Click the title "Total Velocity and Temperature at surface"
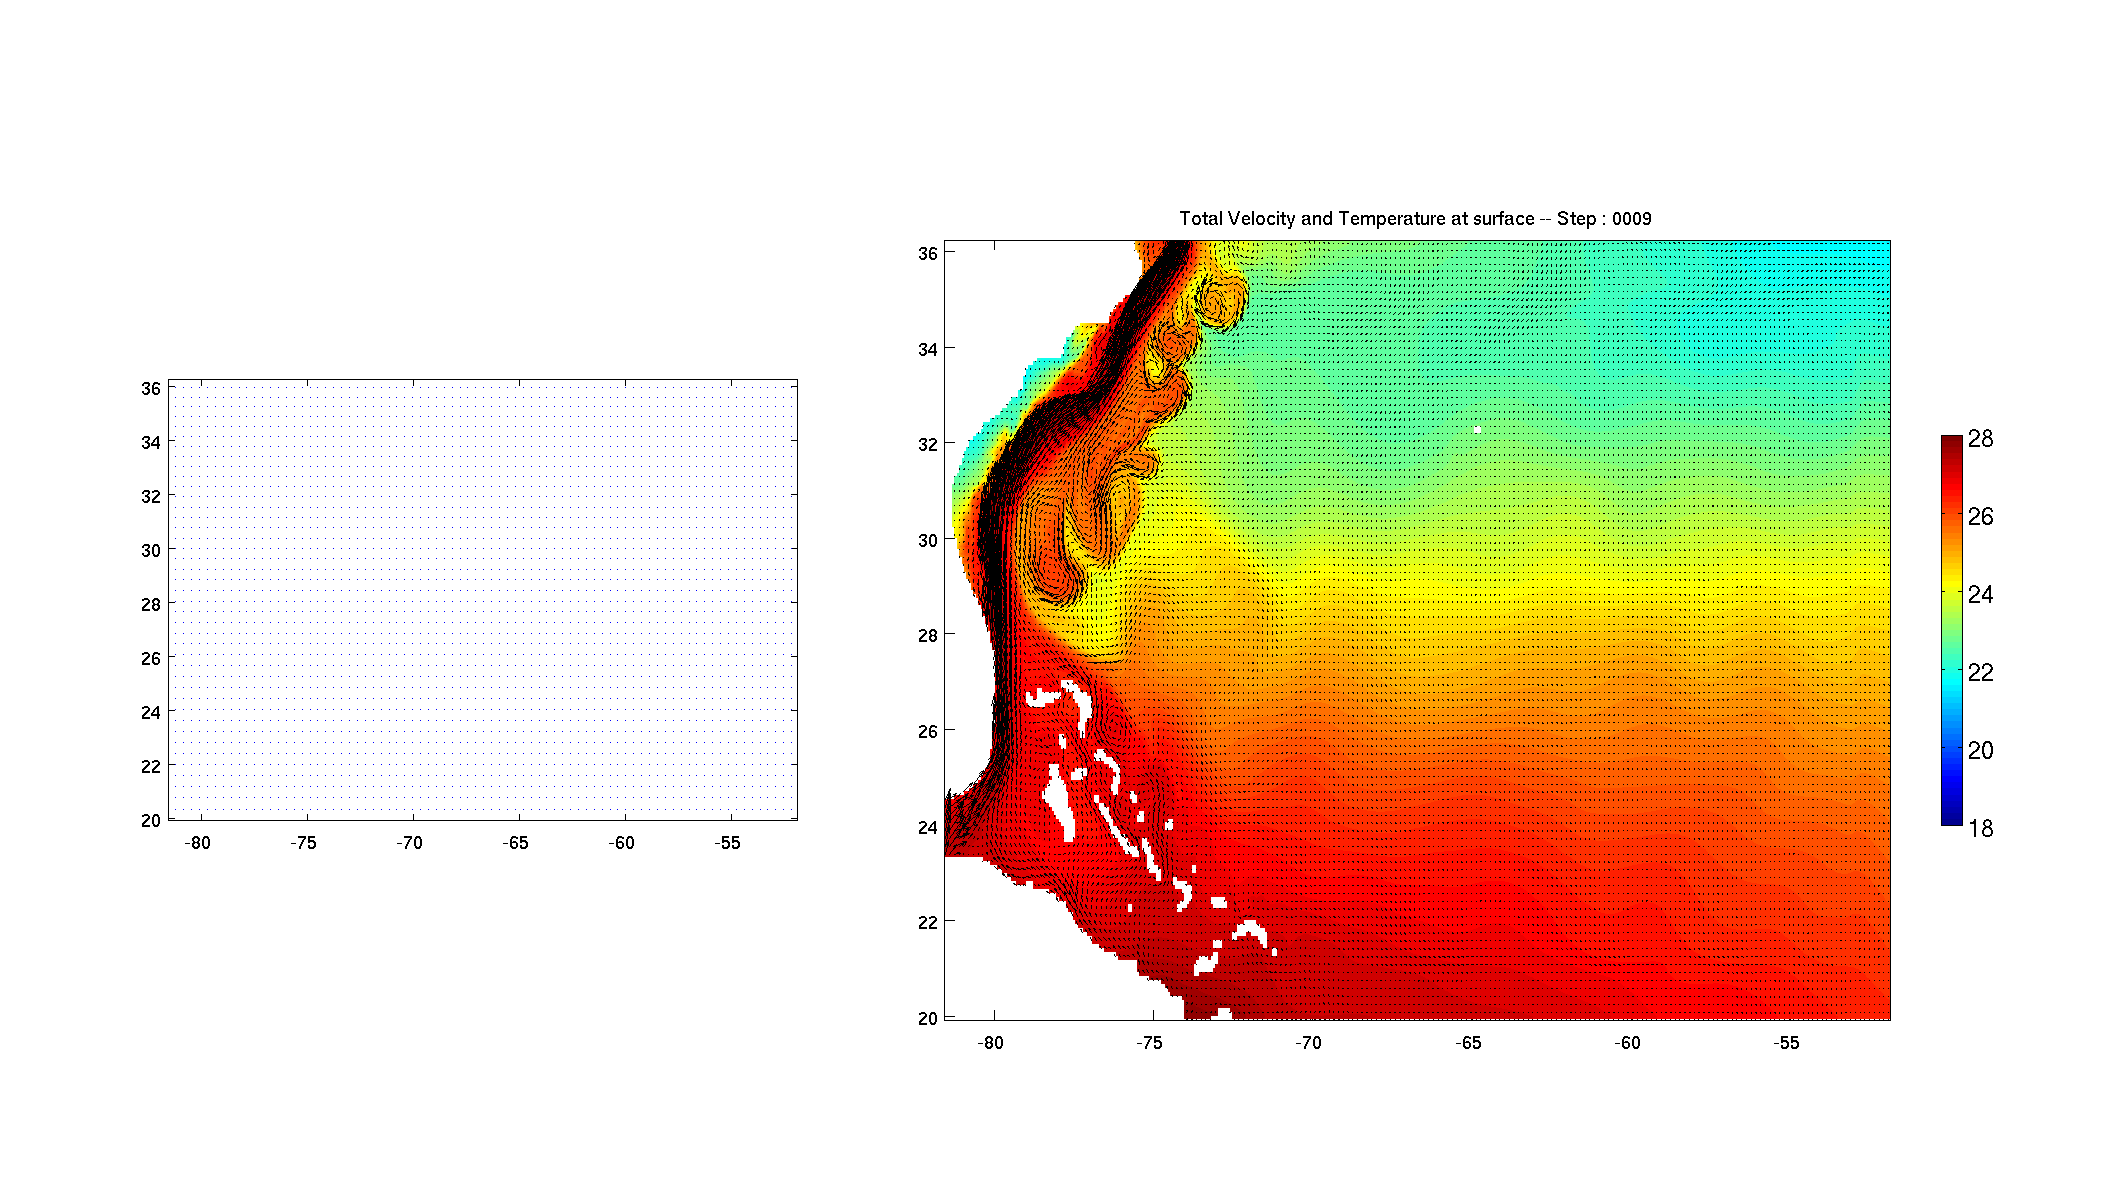The height and width of the screenshot is (1200, 2101). (1357, 218)
